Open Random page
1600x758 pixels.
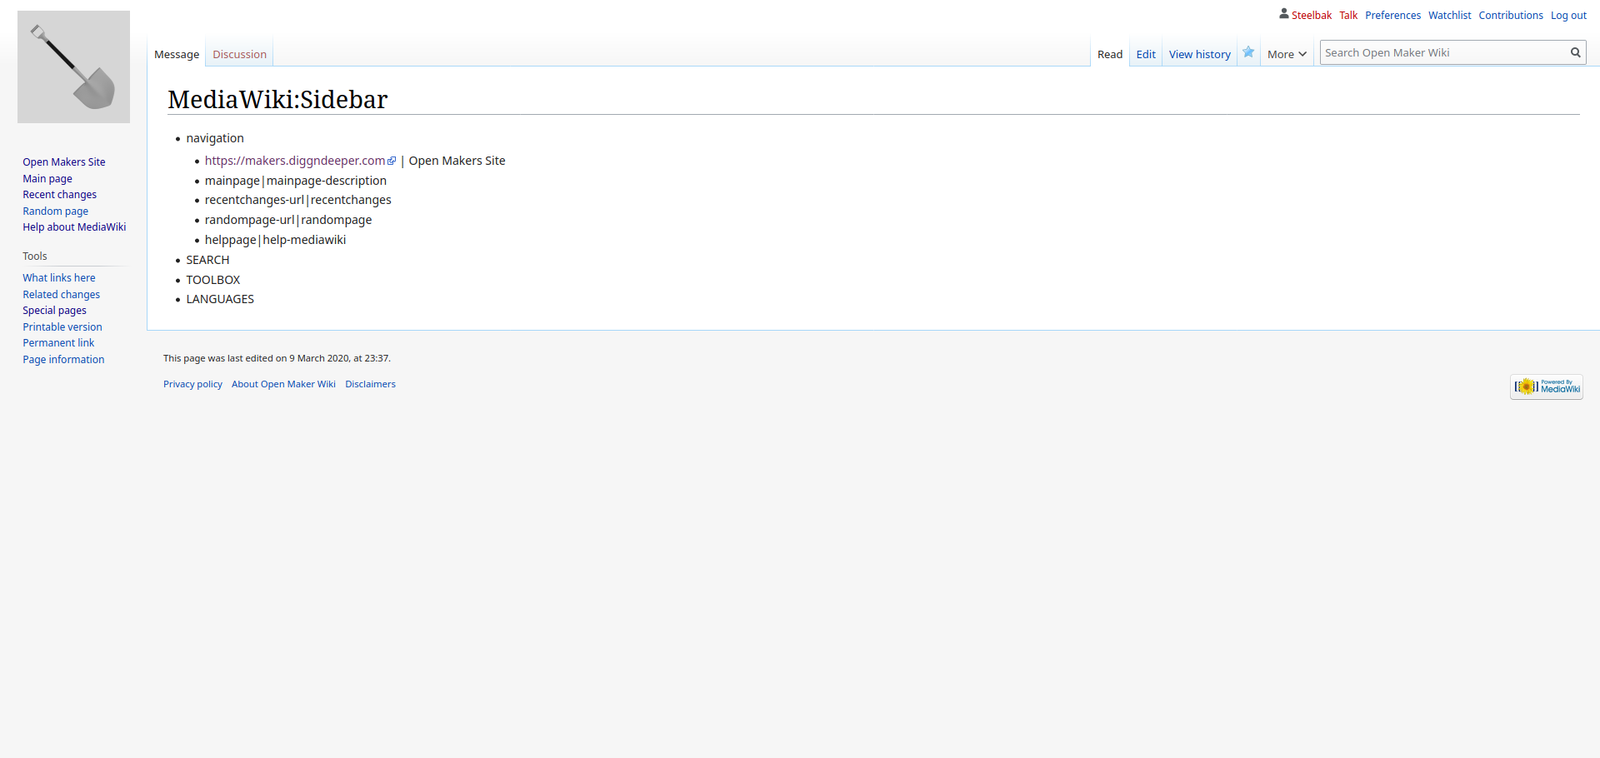point(55,211)
